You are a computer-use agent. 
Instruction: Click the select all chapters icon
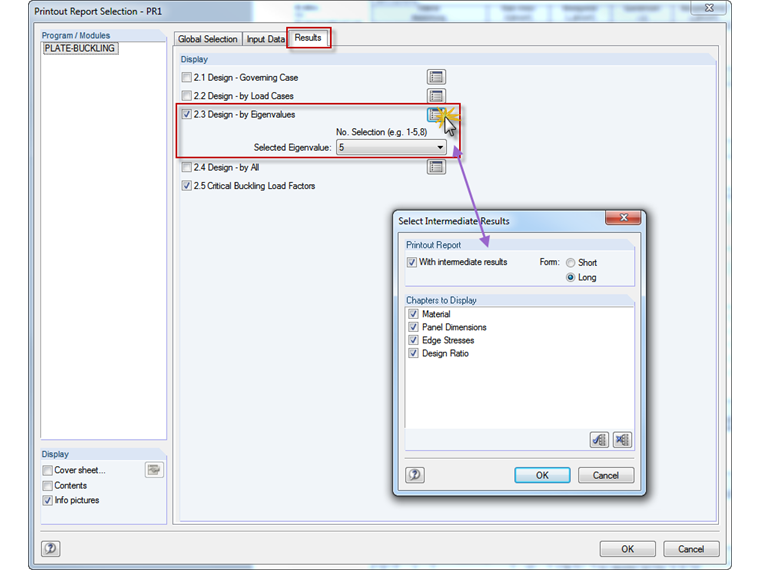point(599,440)
